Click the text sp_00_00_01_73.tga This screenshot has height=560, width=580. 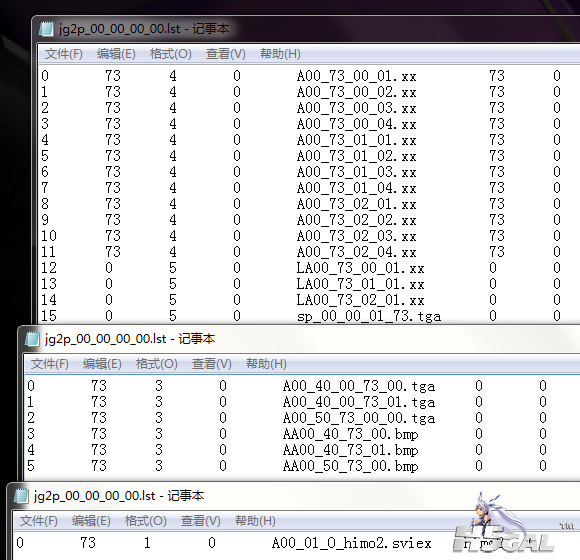pos(369,316)
